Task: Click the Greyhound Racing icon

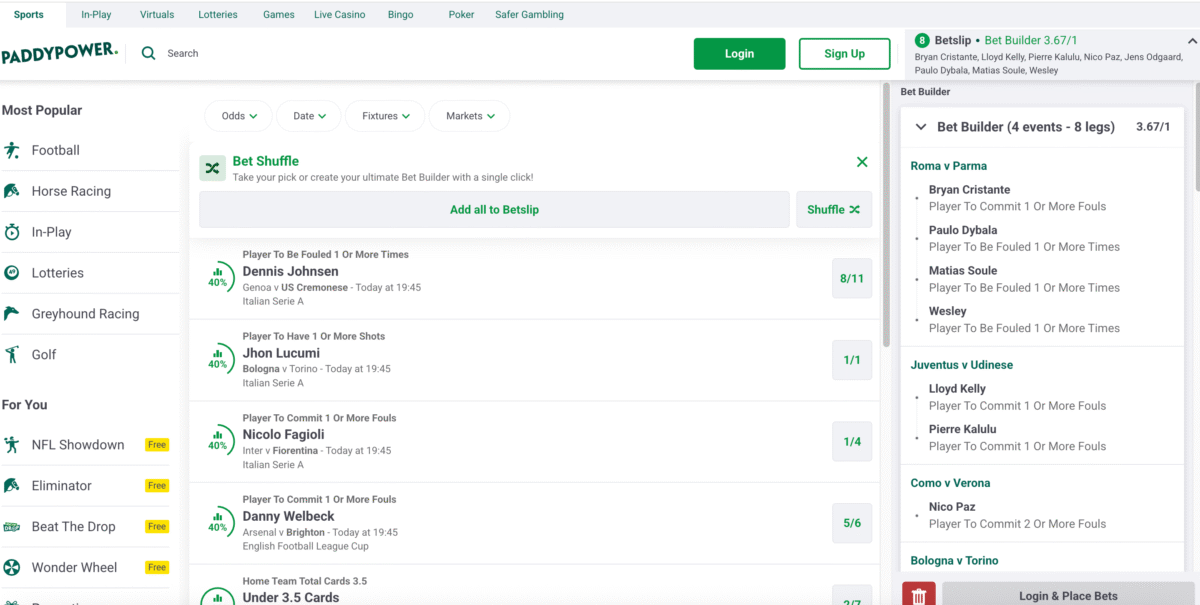Action: [x=12, y=314]
